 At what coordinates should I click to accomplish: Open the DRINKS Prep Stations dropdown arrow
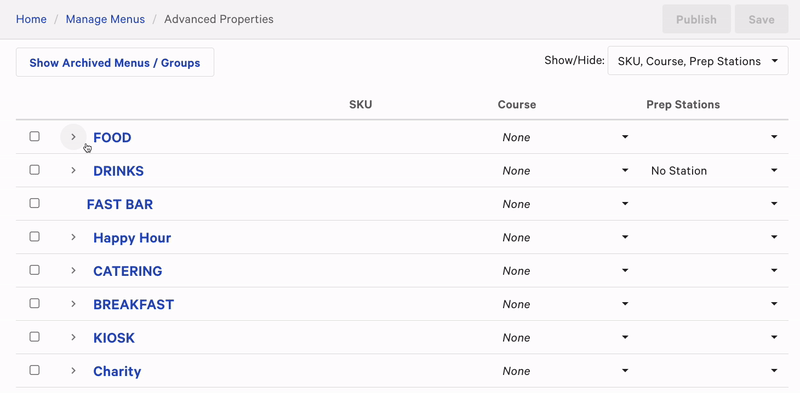pyautogui.click(x=774, y=170)
